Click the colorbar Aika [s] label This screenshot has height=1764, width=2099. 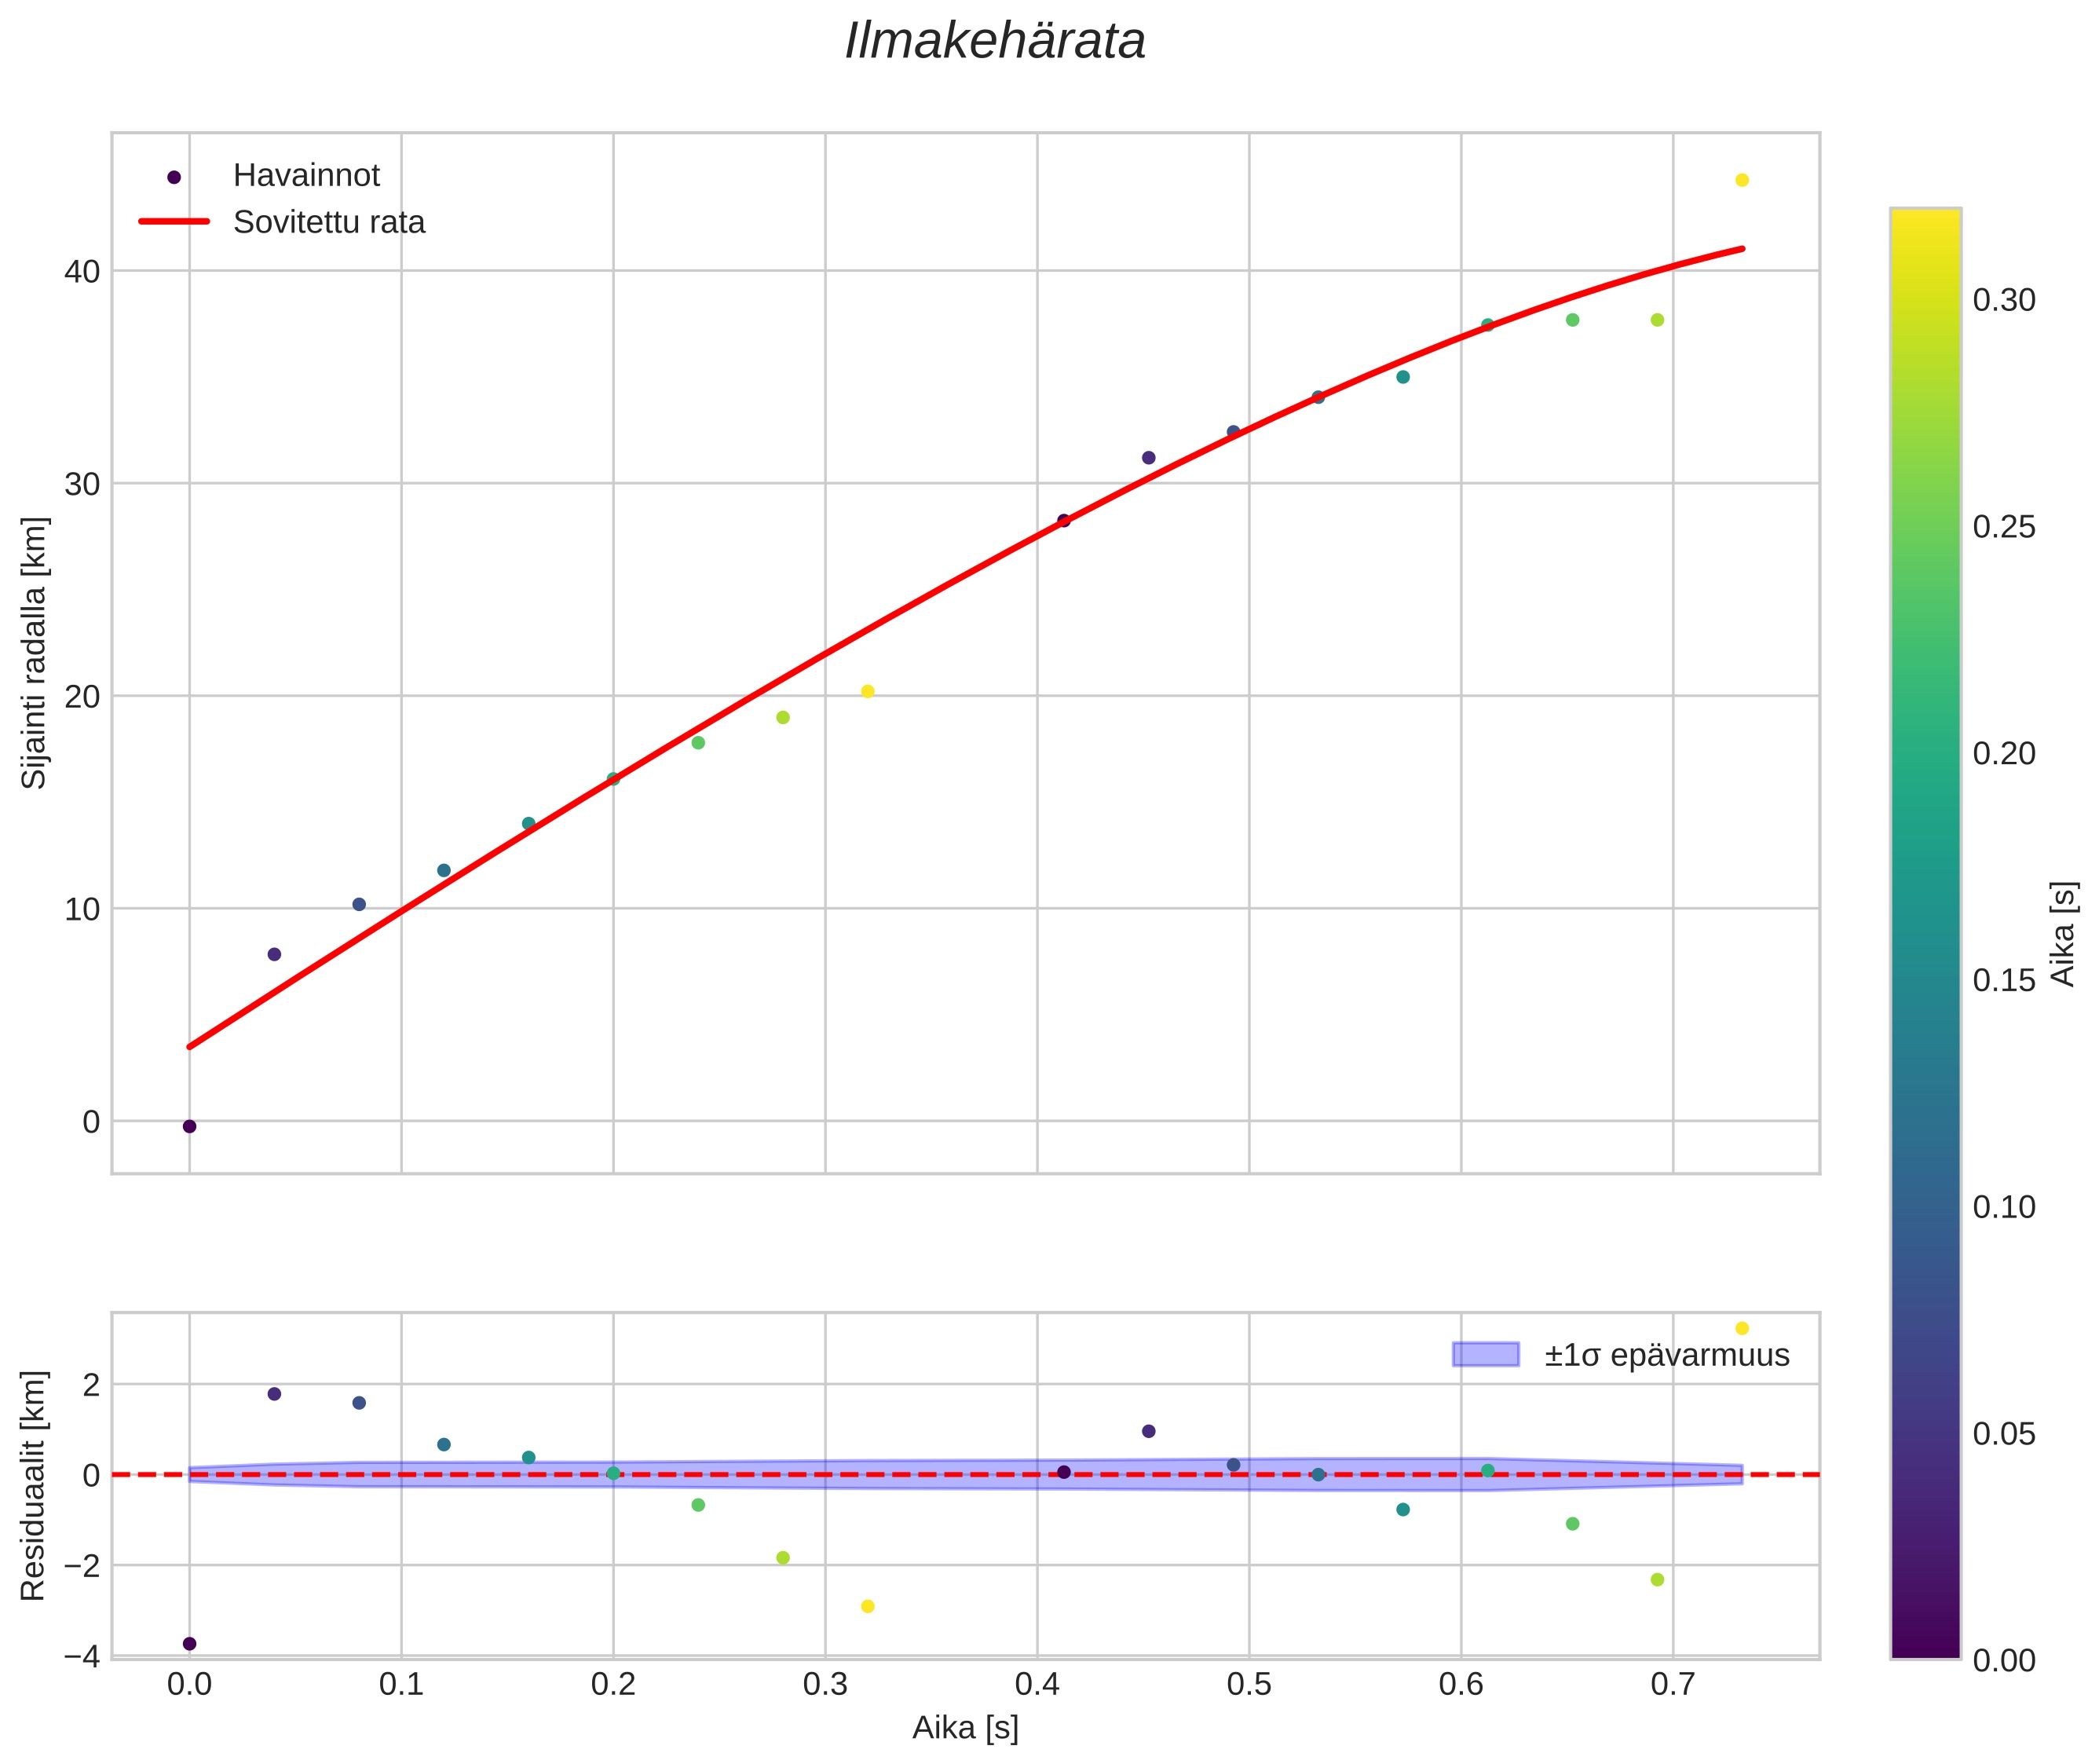(x=2063, y=934)
